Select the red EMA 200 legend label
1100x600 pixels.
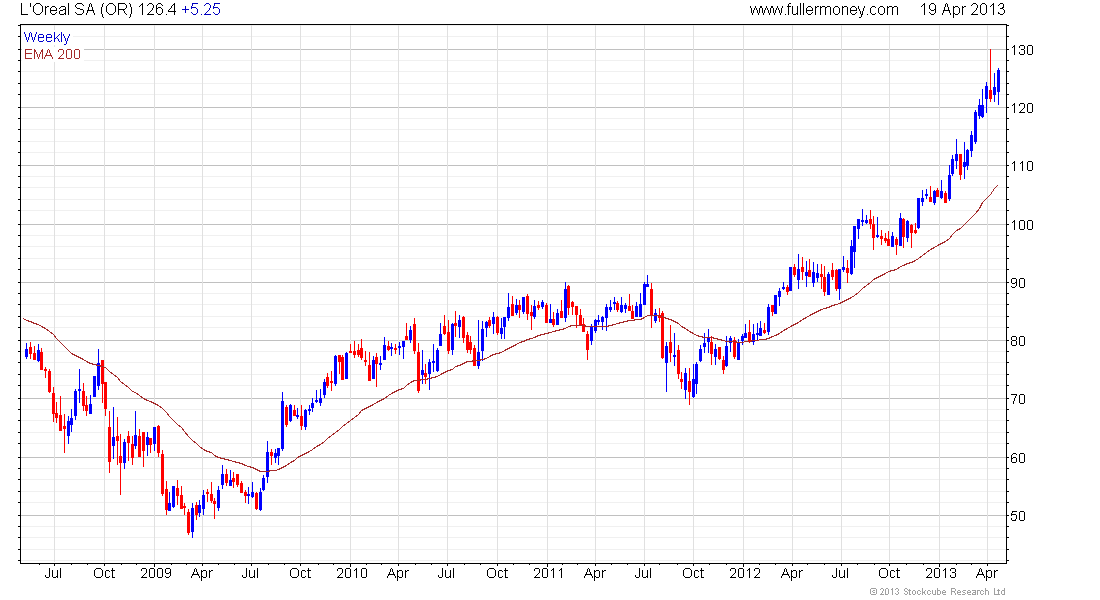pos(52,54)
